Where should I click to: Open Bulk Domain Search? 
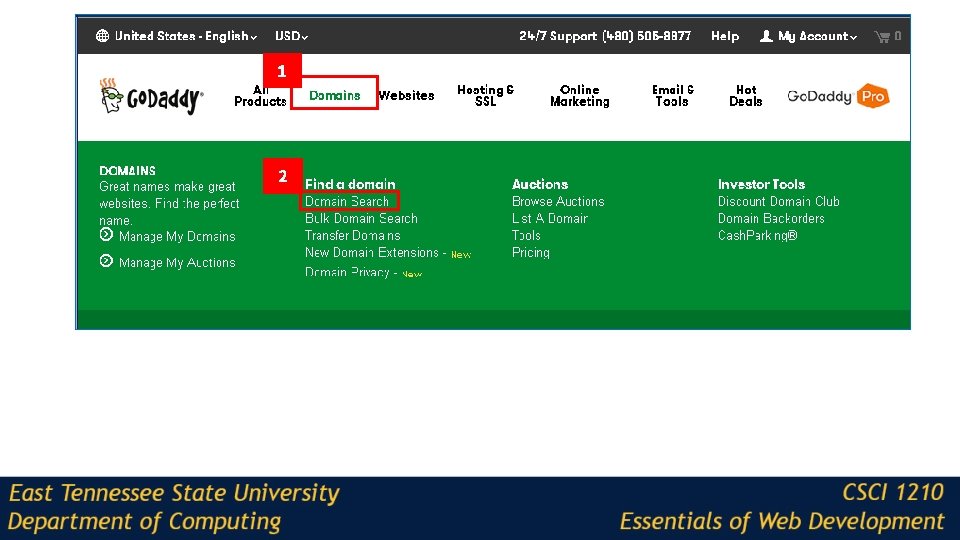(x=361, y=219)
